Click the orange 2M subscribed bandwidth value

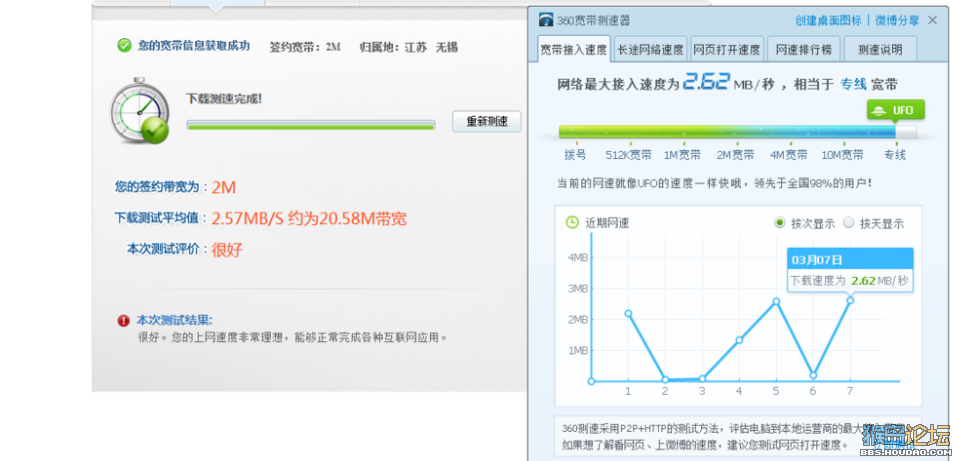tap(223, 187)
